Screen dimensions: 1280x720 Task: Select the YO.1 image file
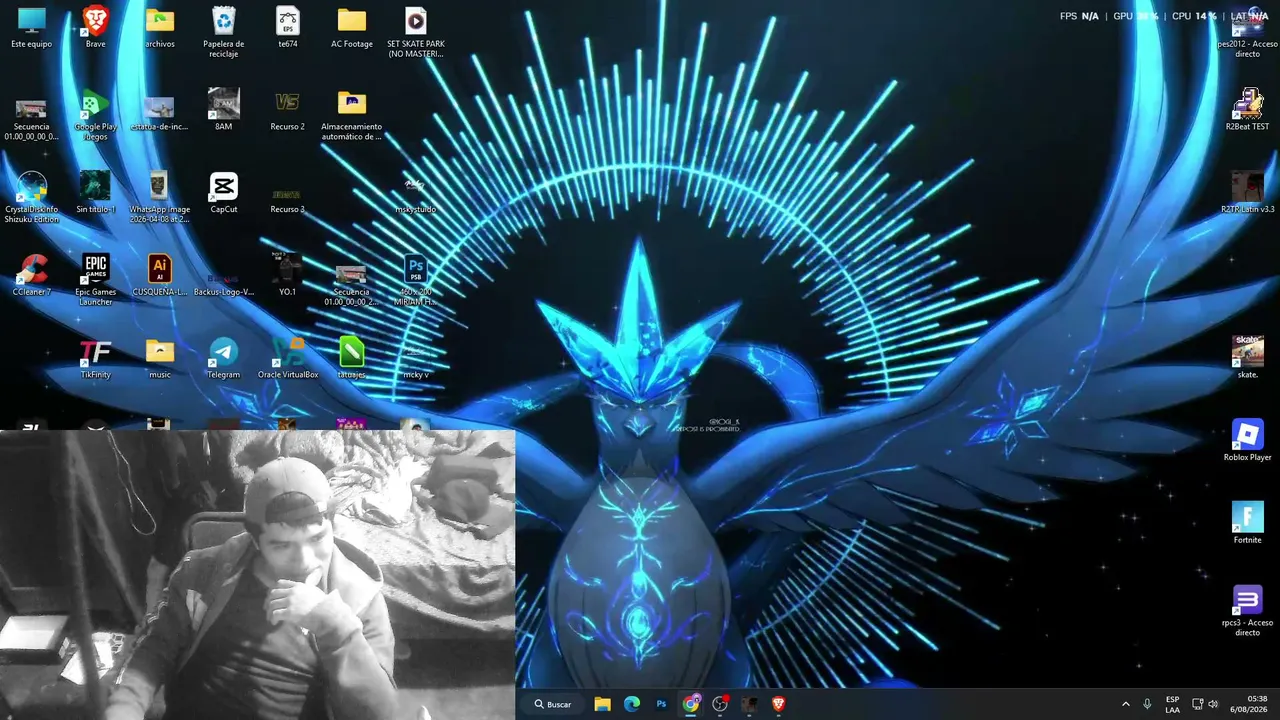(x=287, y=276)
